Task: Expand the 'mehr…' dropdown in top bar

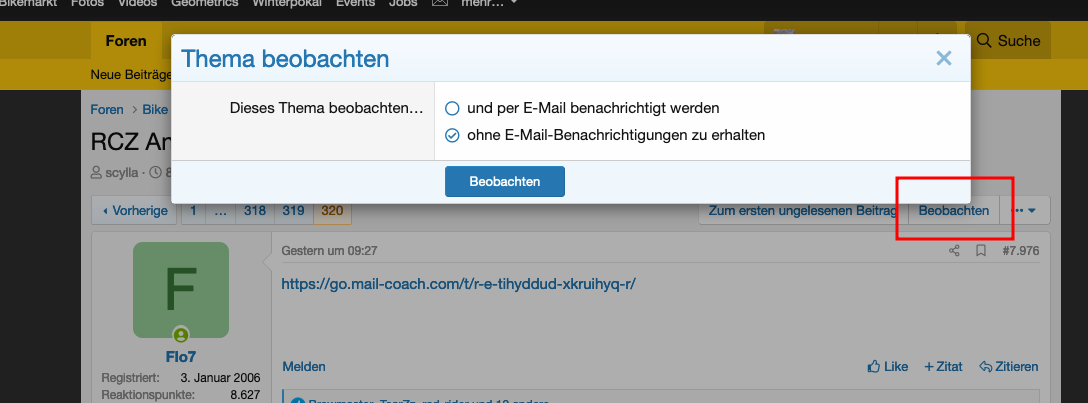Action: point(489,3)
